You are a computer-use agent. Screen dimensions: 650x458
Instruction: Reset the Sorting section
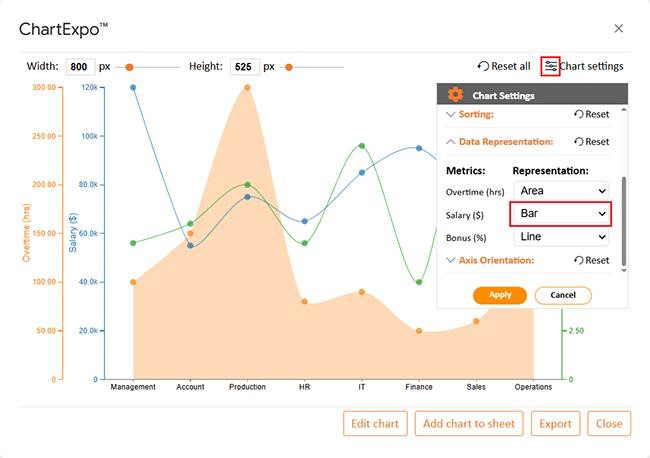591,115
